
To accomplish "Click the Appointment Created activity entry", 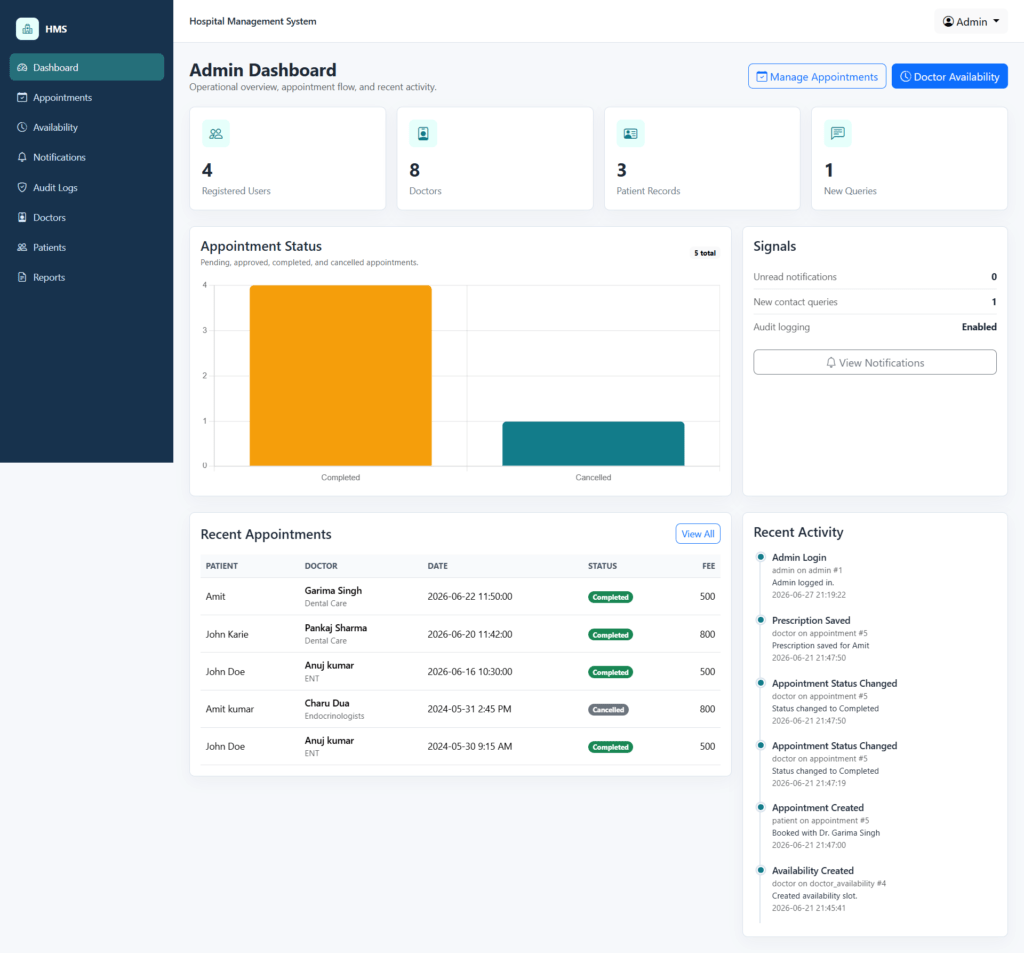I will pyautogui.click(x=825, y=826).
